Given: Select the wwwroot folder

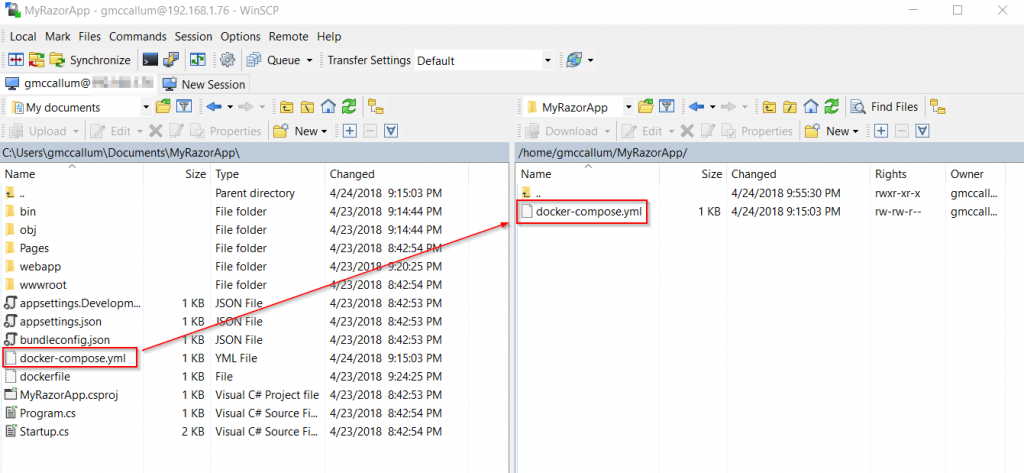Looking at the screenshot, I should [x=43, y=284].
